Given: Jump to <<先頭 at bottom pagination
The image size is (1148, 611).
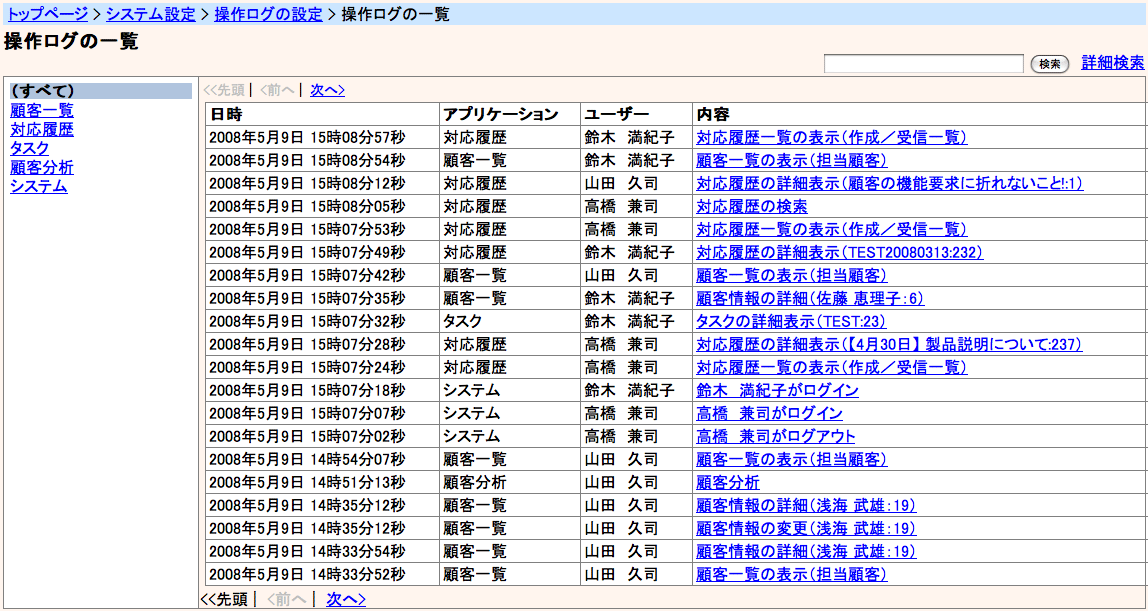Looking at the screenshot, I should (224, 599).
